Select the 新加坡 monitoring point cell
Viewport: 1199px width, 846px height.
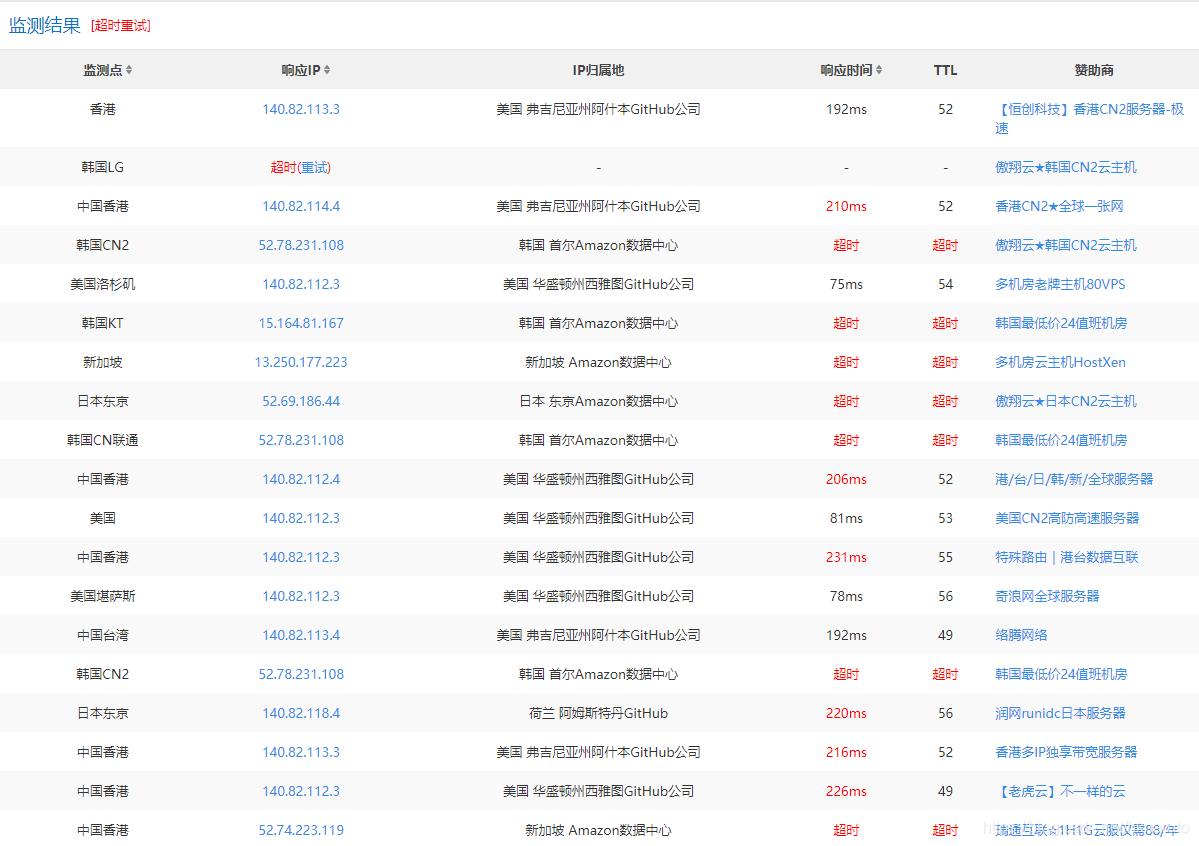[x=102, y=362]
